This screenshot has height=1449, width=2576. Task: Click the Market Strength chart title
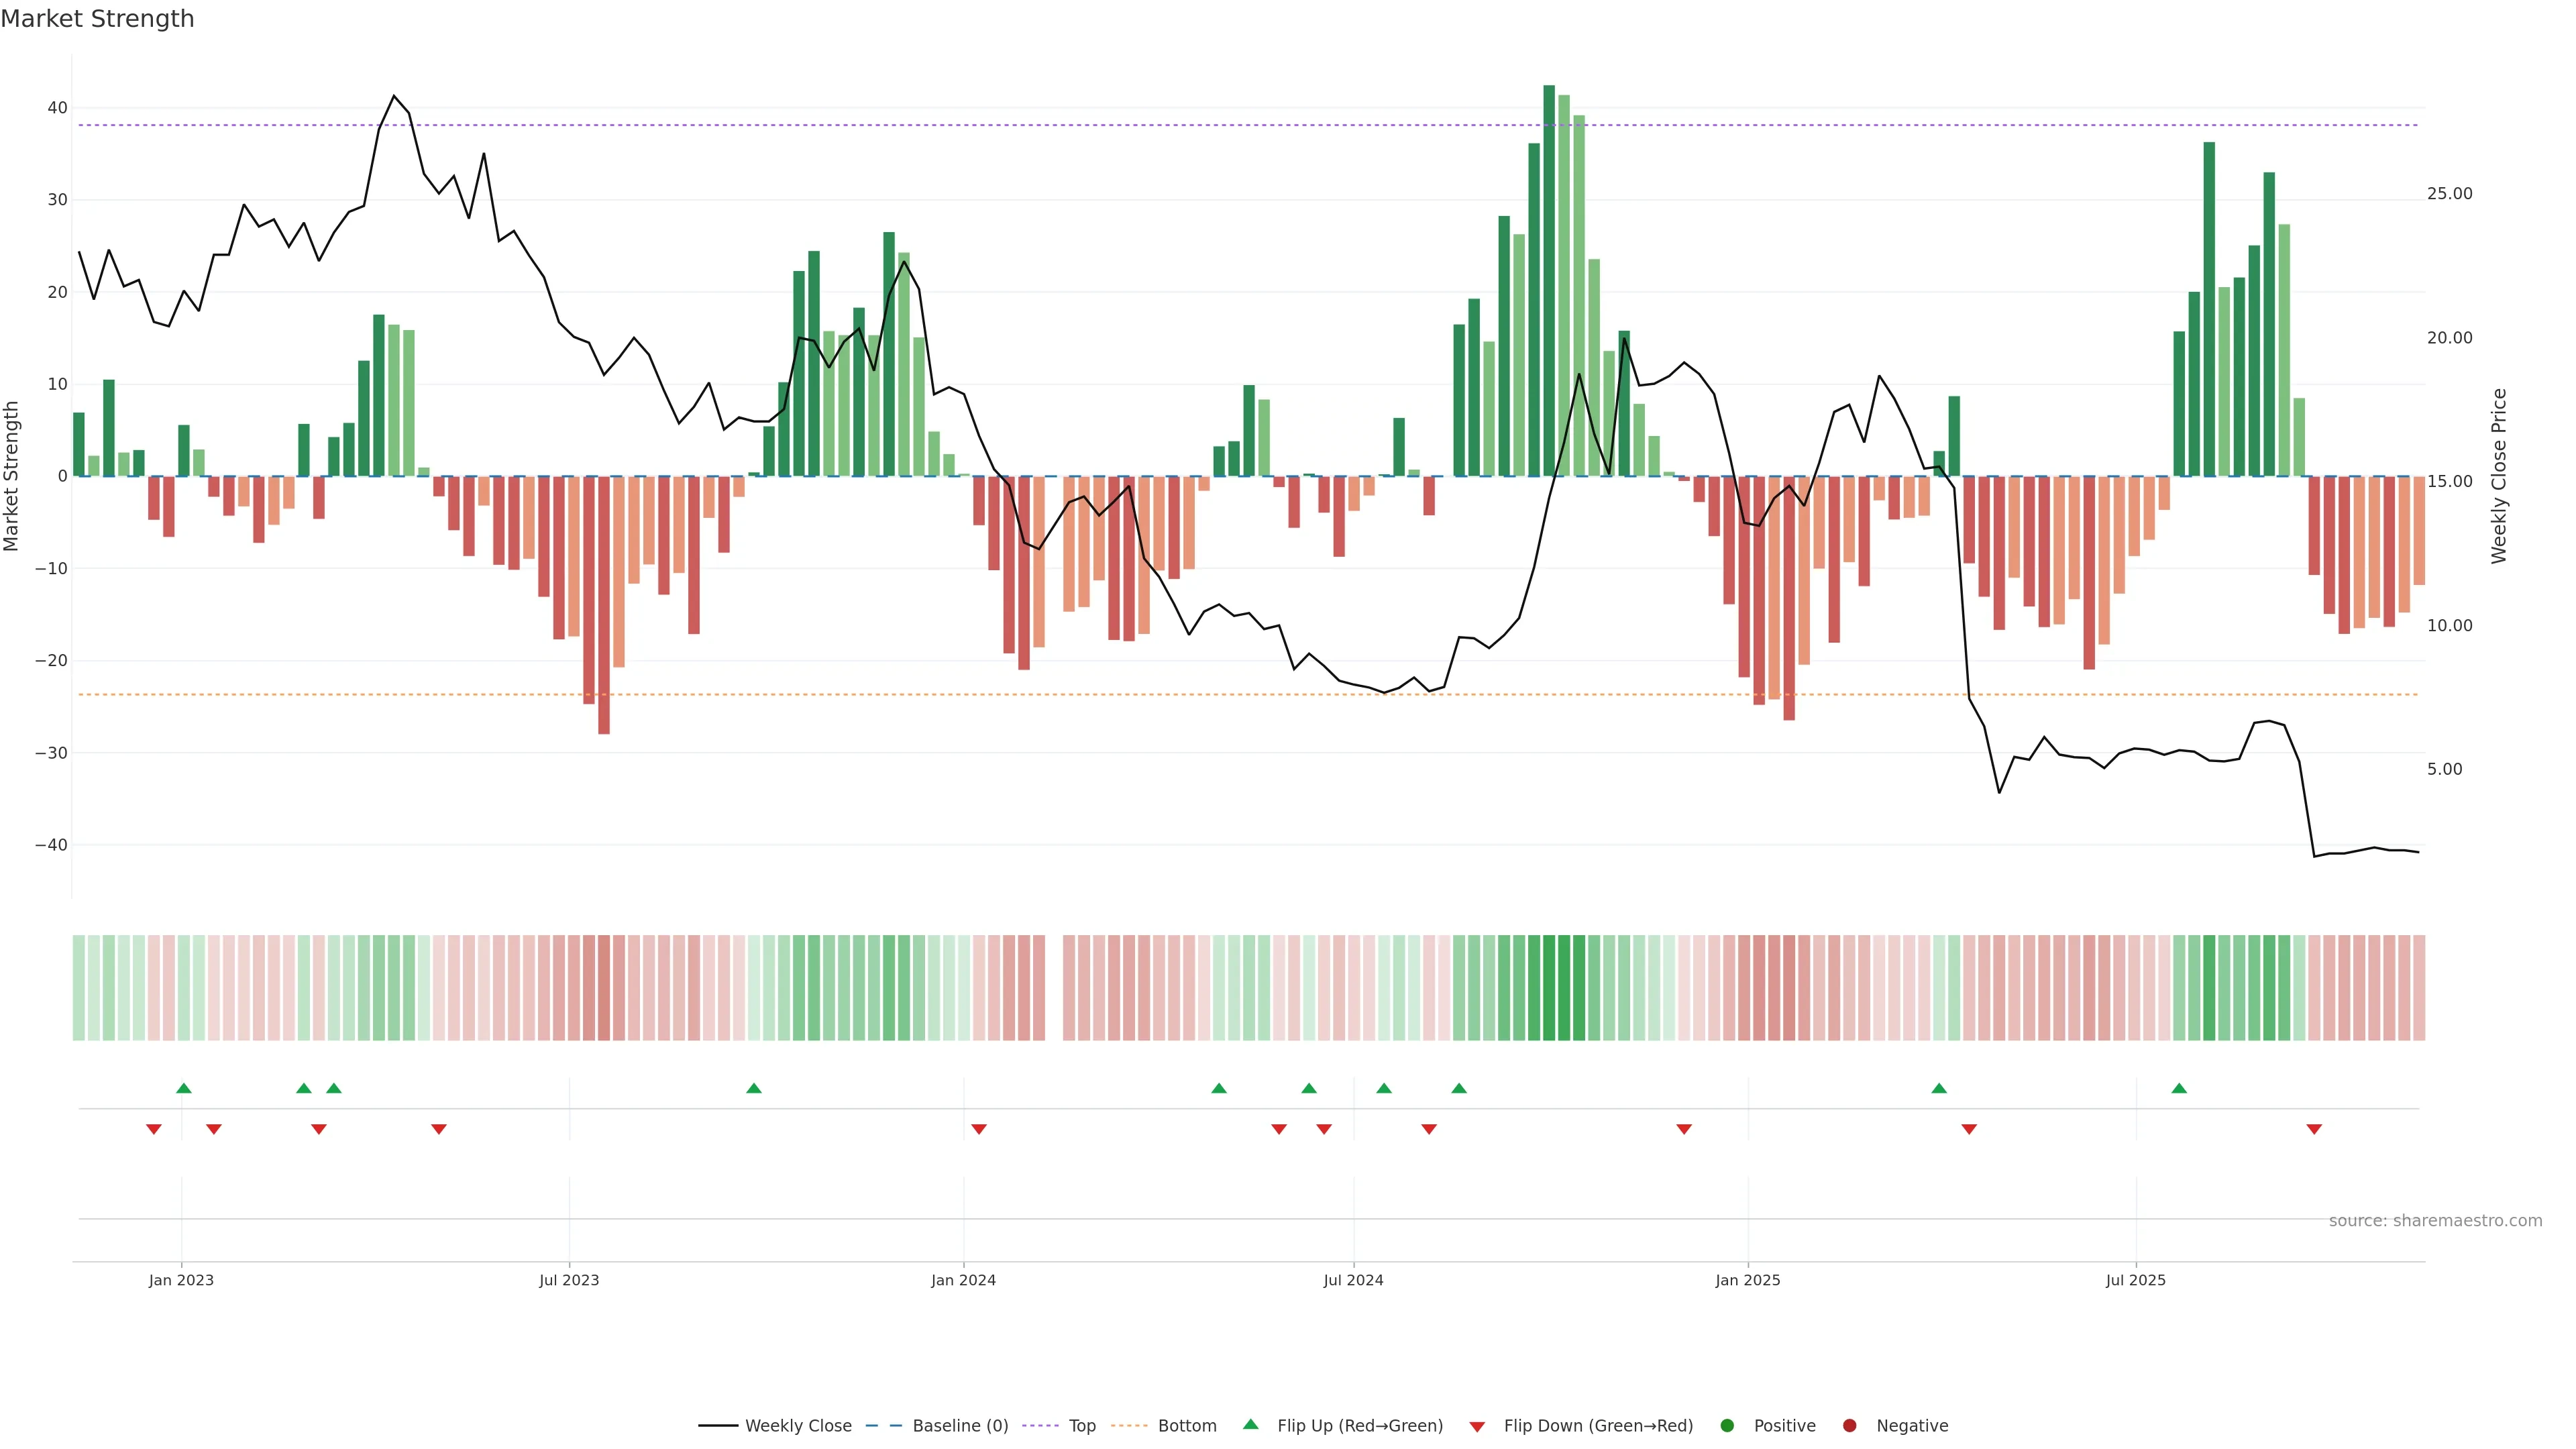97,19
